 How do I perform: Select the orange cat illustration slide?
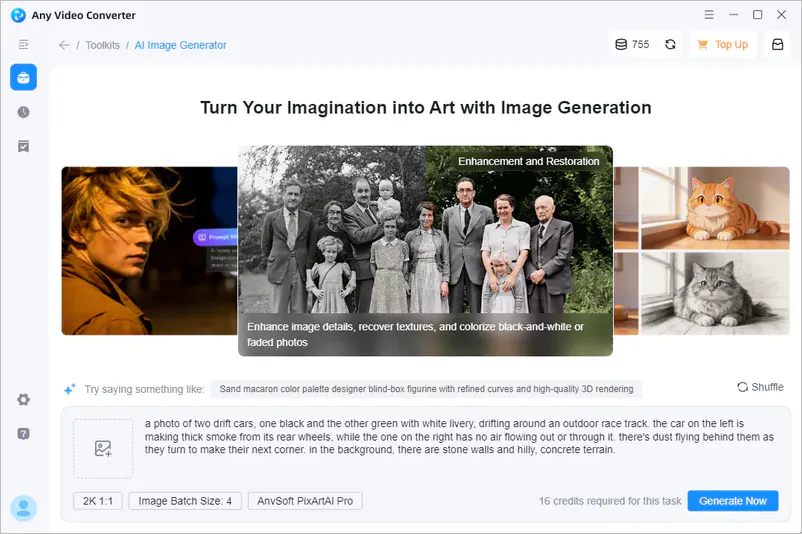[x=715, y=208]
